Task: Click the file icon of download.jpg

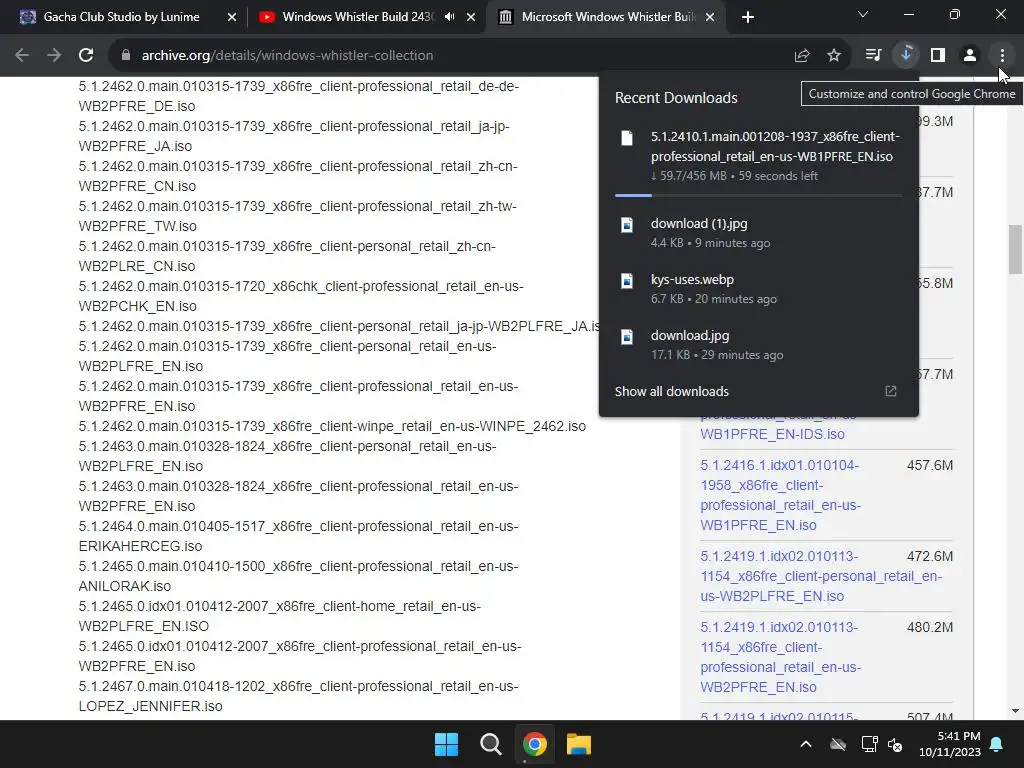Action: coord(627,337)
